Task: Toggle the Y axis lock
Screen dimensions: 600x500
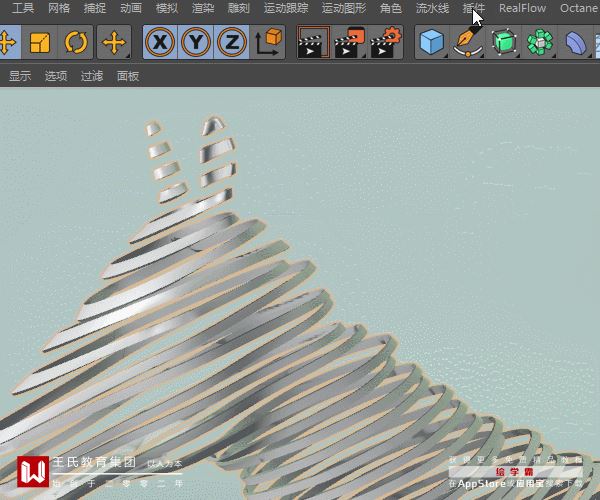Action: (x=196, y=42)
